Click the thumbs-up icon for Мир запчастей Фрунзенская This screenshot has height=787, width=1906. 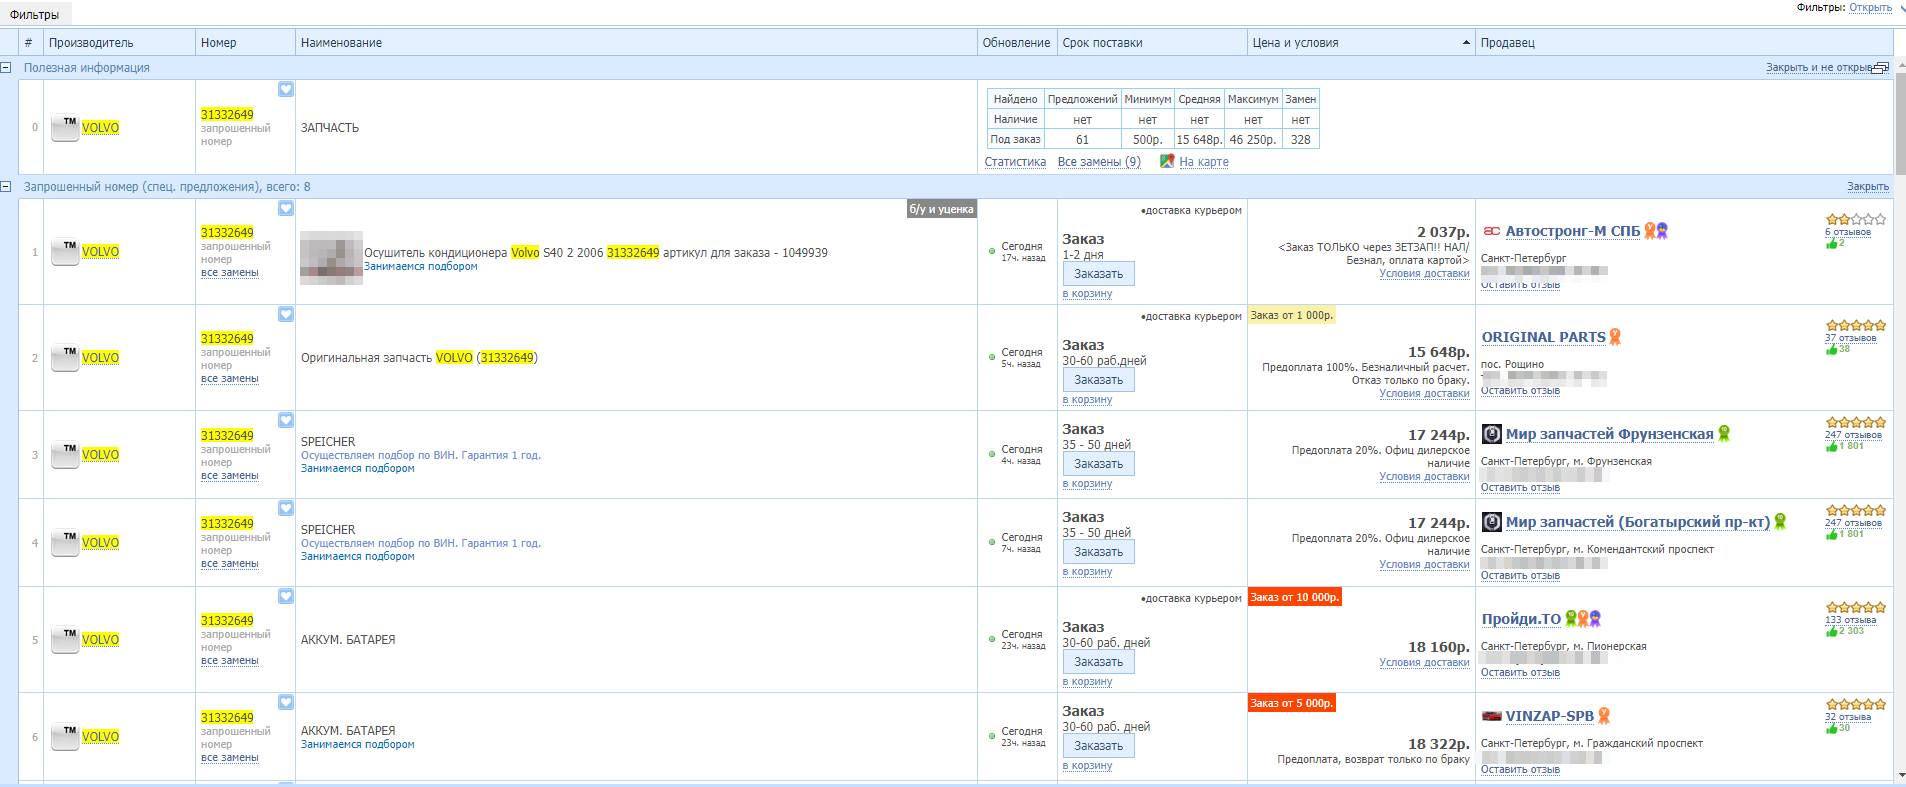point(1831,446)
